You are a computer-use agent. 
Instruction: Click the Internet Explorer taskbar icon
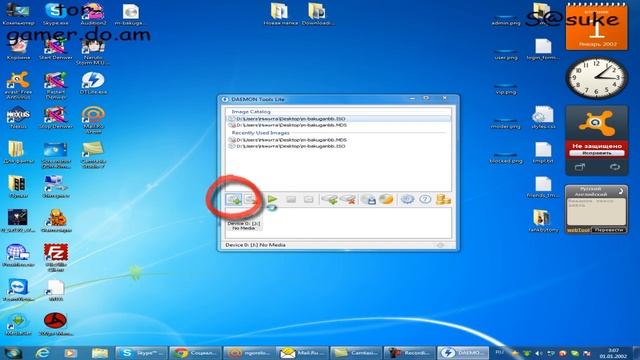click(42, 353)
